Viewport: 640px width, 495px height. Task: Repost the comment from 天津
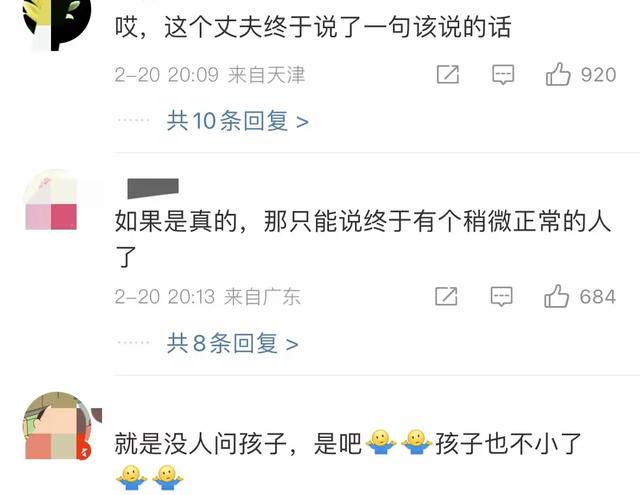click(x=448, y=74)
